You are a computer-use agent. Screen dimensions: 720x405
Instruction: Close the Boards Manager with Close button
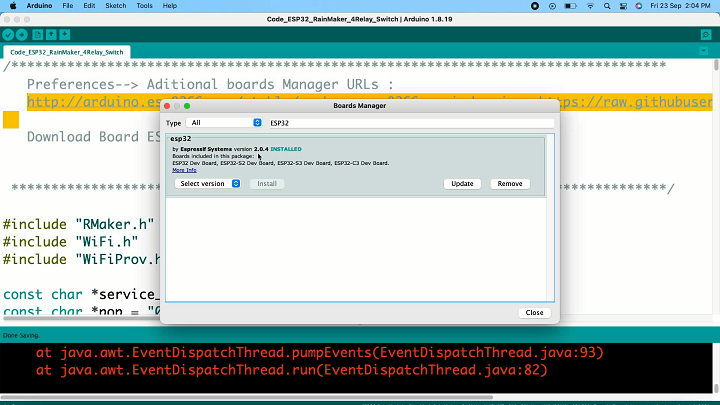click(534, 313)
